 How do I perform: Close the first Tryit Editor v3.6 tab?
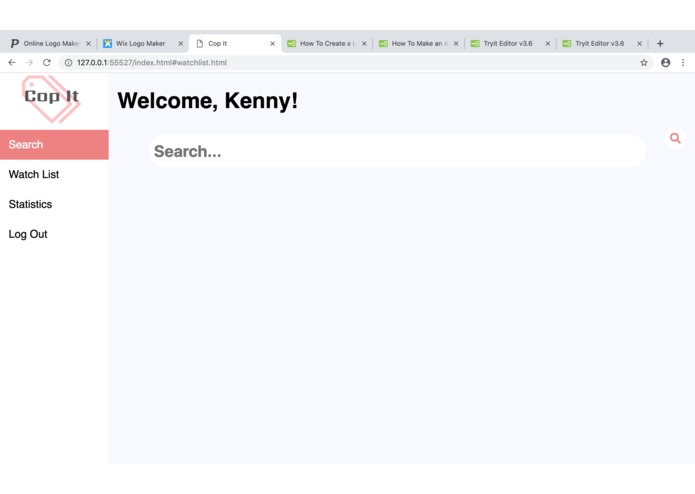point(547,43)
